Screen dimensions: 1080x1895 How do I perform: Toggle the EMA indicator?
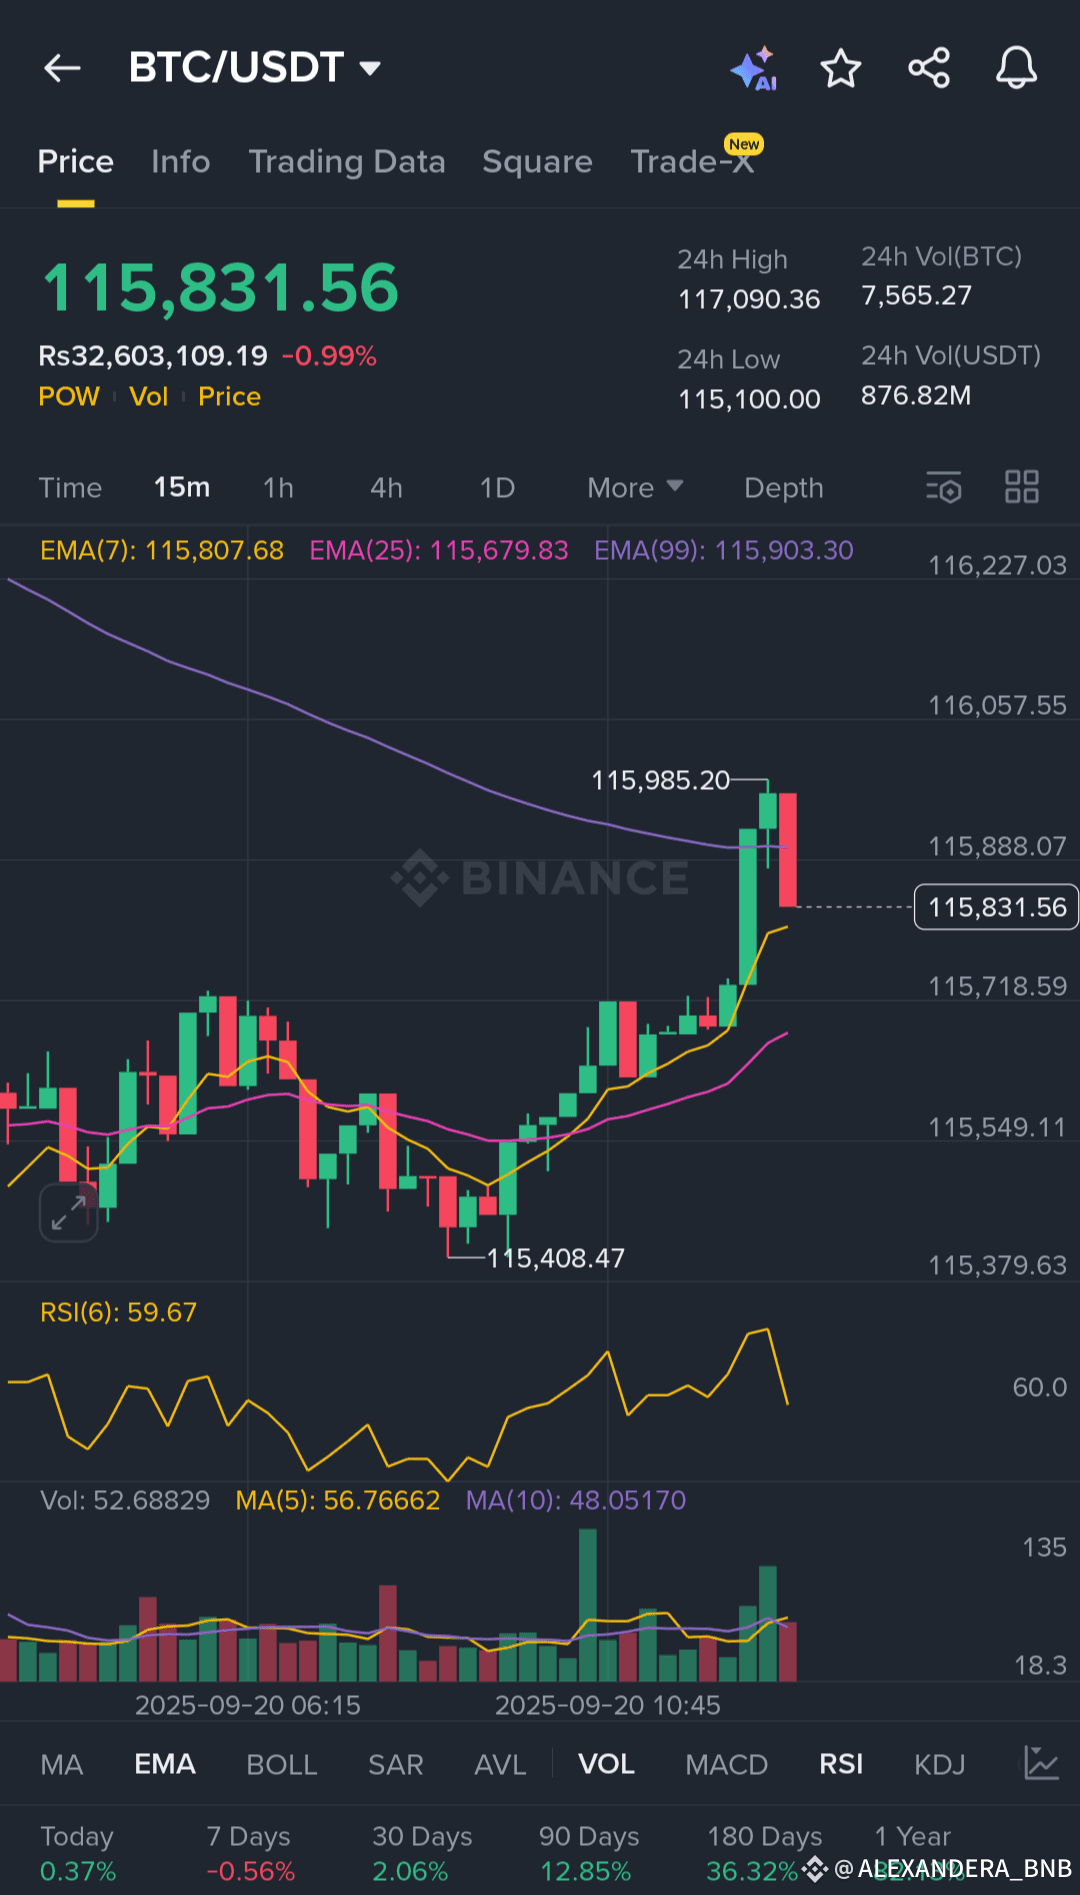(165, 1765)
